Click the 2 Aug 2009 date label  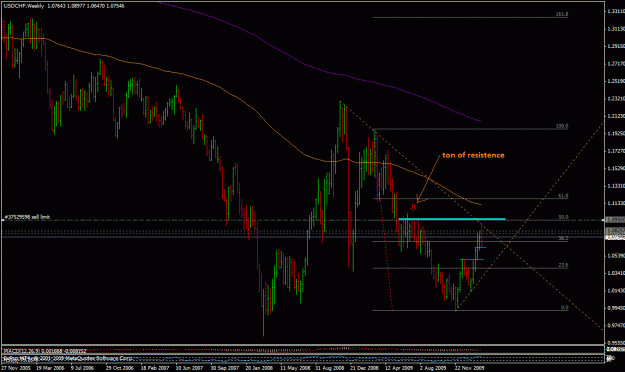pos(433,368)
